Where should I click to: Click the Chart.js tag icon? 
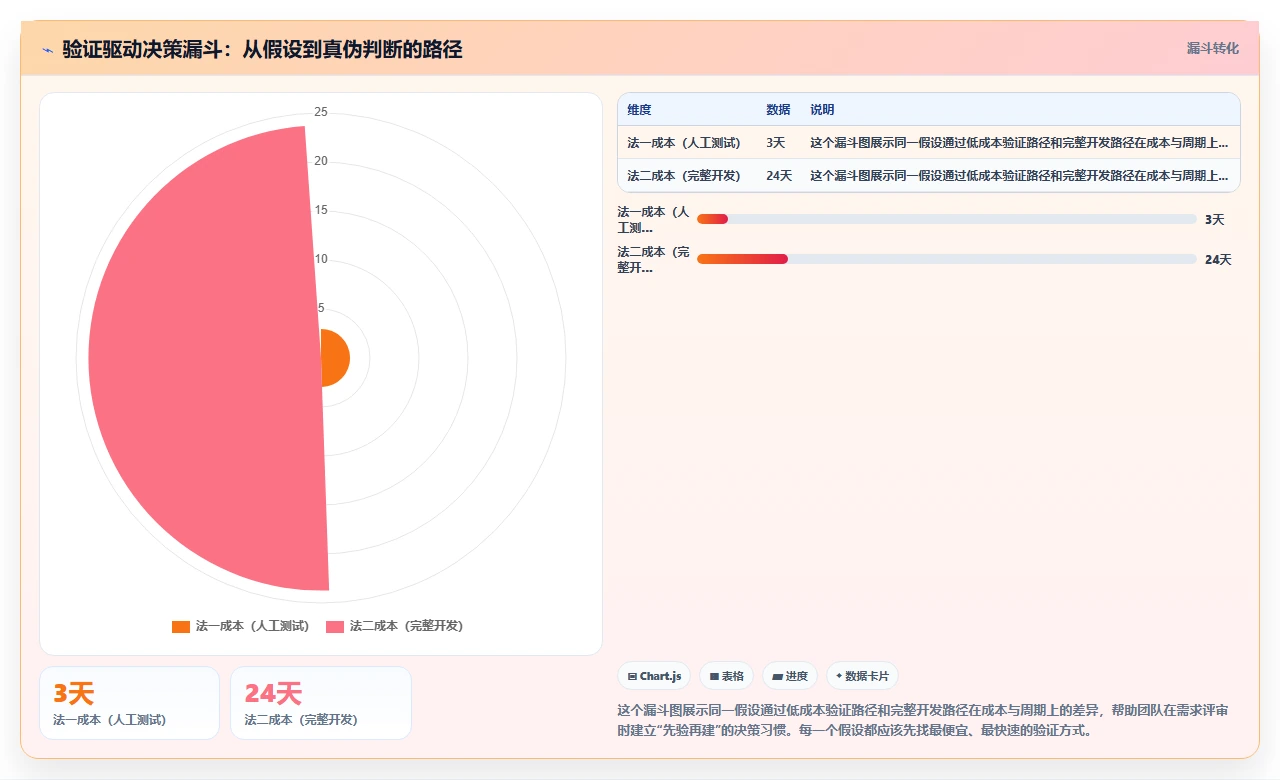tap(632, 676)
